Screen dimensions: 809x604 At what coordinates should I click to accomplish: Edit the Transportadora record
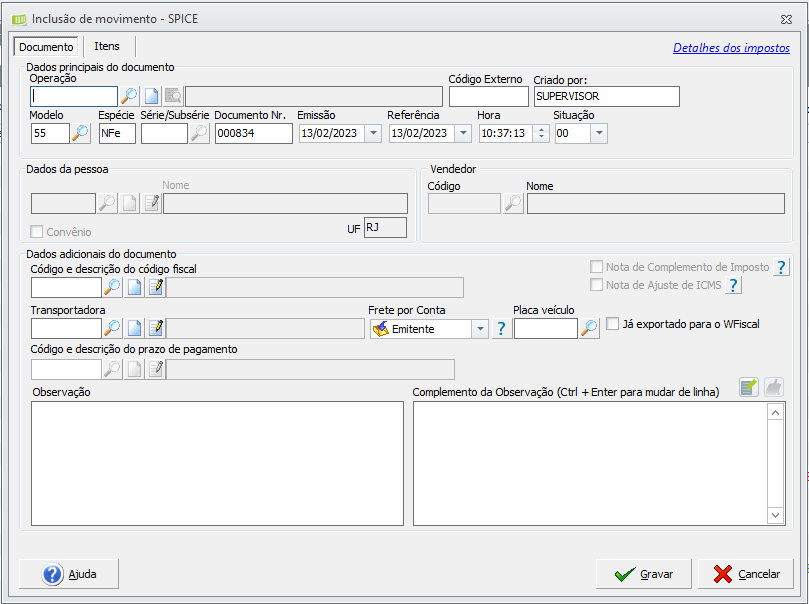[x=156, y=328]
